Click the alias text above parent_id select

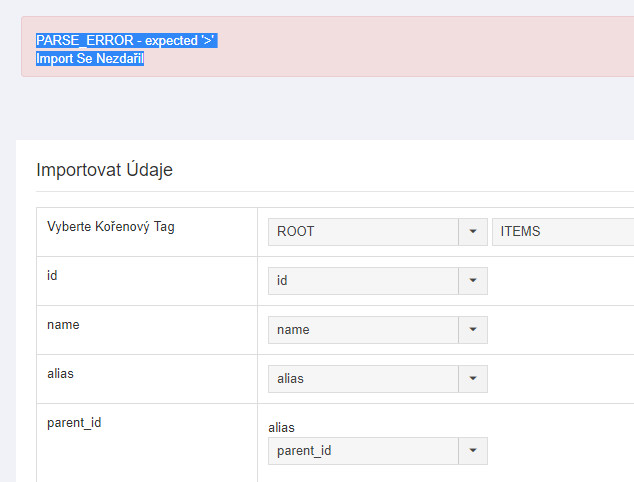tap(281, 428)
